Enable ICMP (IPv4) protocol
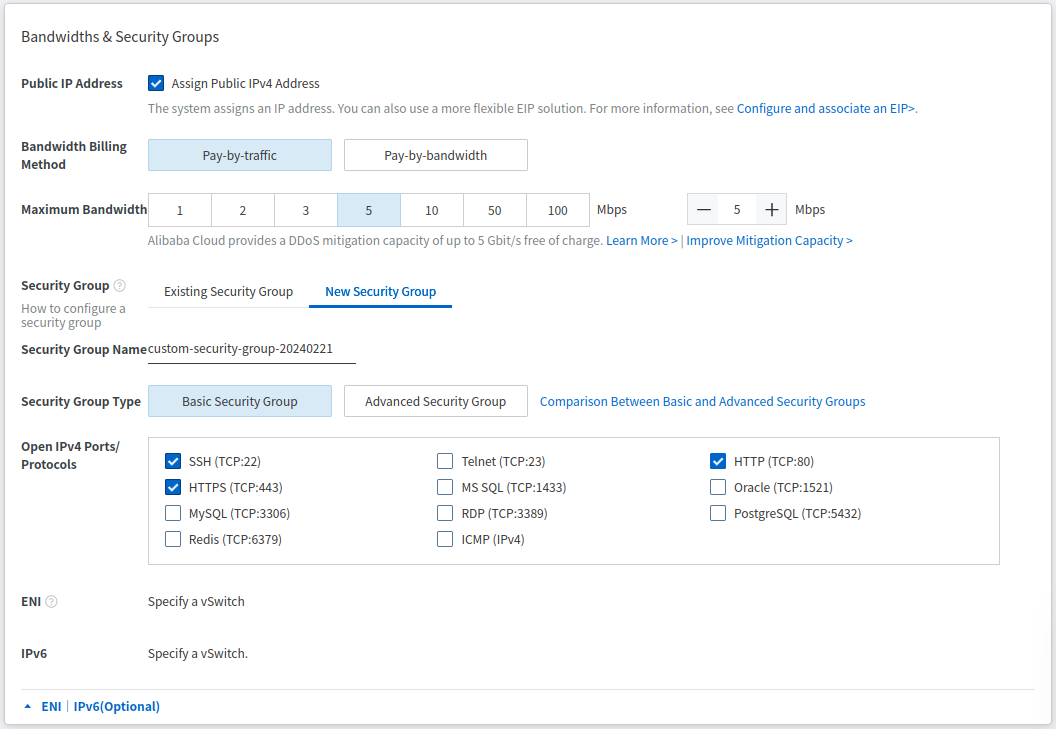This screenshot has width=1056, height=729. point(445,538)
